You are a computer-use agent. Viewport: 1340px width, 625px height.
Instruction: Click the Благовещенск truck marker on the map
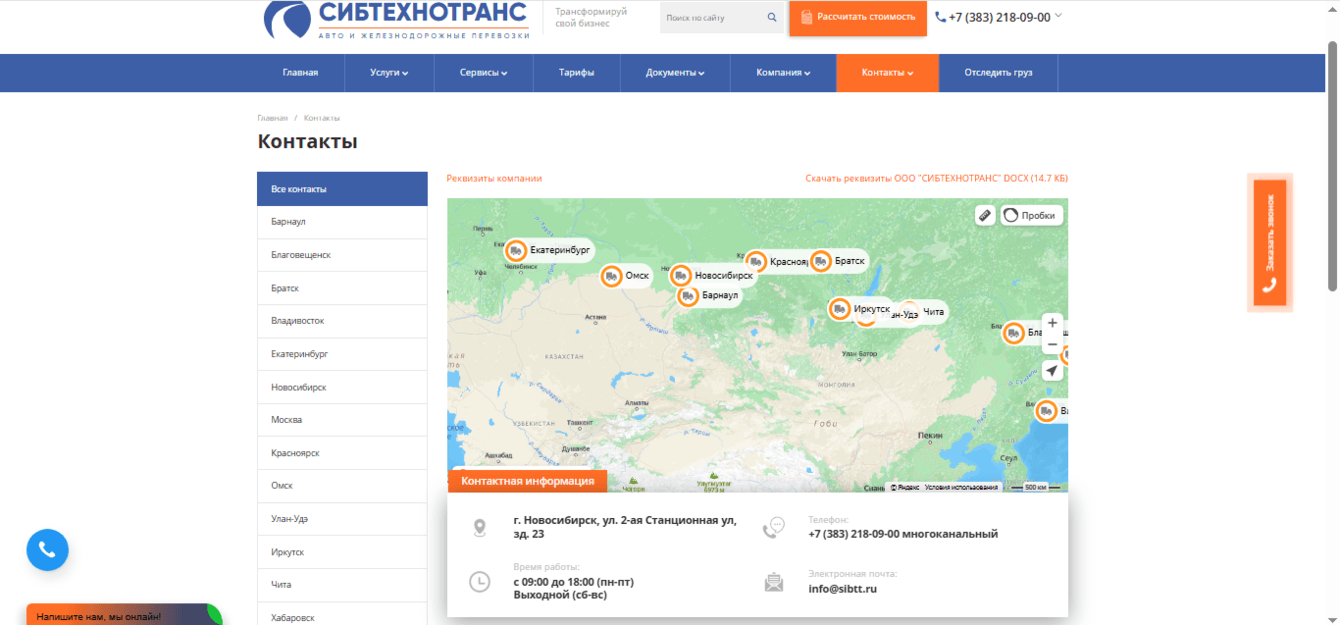click(x=1014, y=333)
